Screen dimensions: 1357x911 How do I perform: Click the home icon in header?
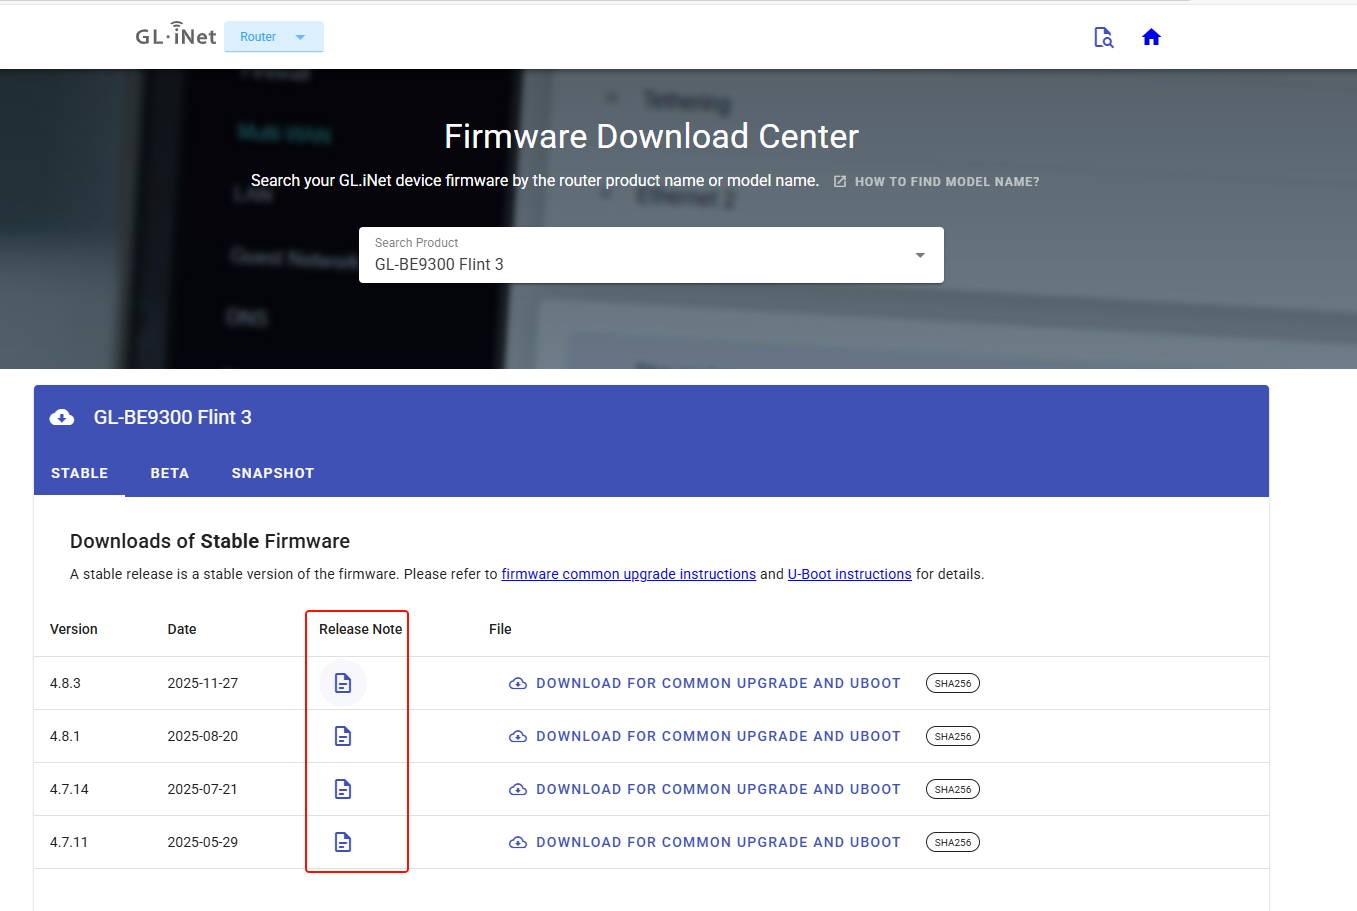pyautogui.click(x=1151, y=37)
